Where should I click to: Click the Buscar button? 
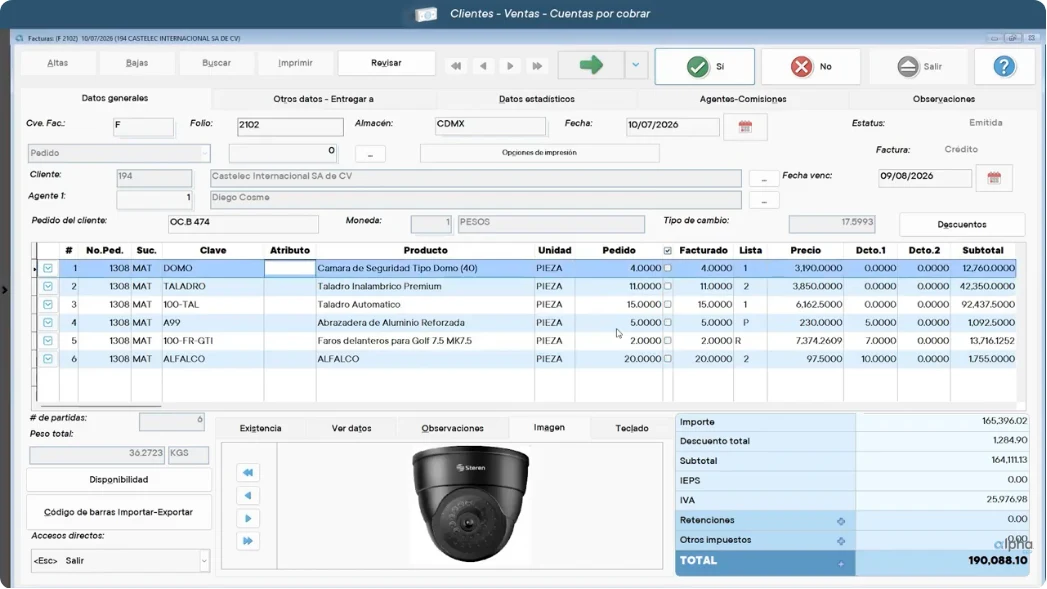(x=216, y=63)
